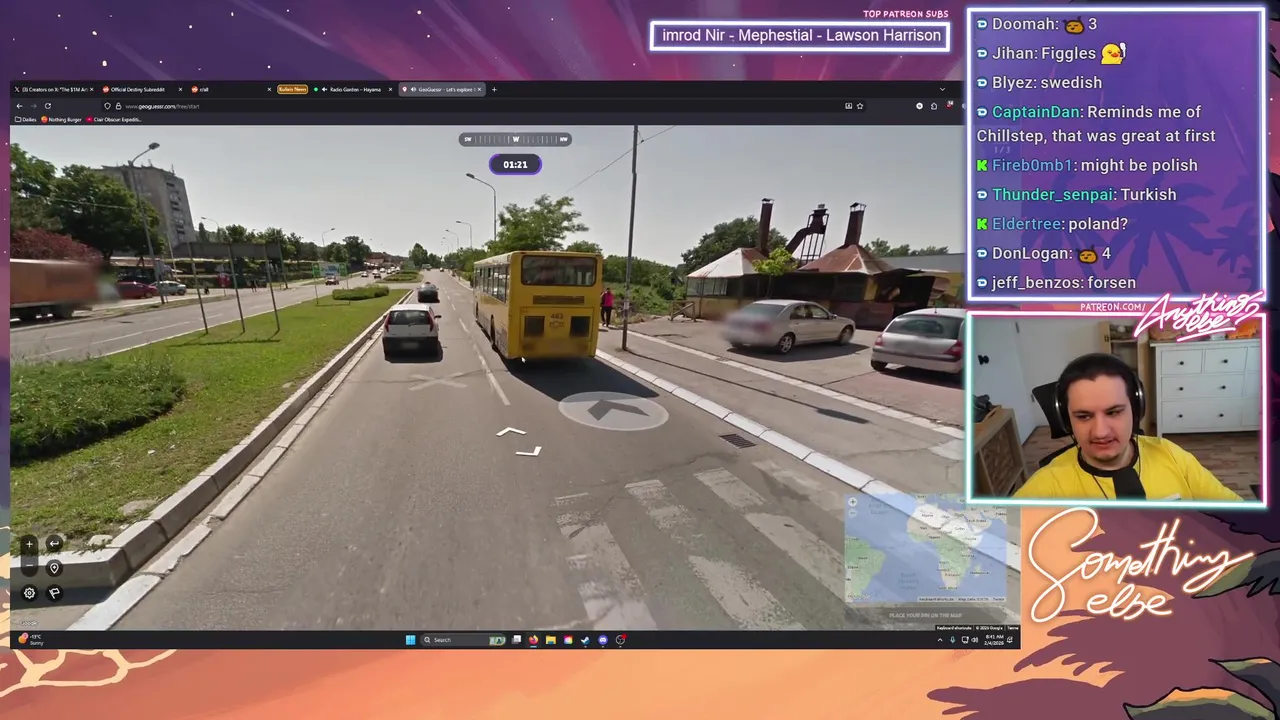
Task: Undo last move with return arrow icon
Action: pos(54,544)
